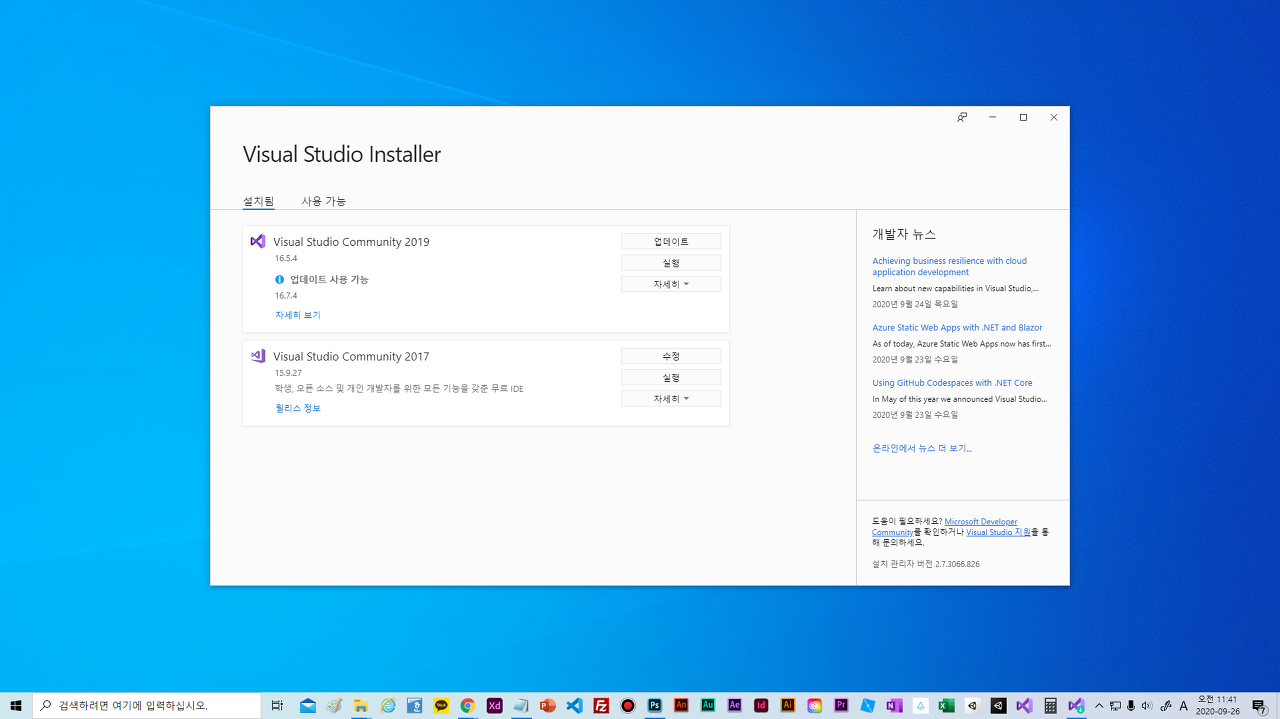Open Visual Studio Code from the taskbar
This screenshot has height=719, width=1280.
click(x=574, y=705)
